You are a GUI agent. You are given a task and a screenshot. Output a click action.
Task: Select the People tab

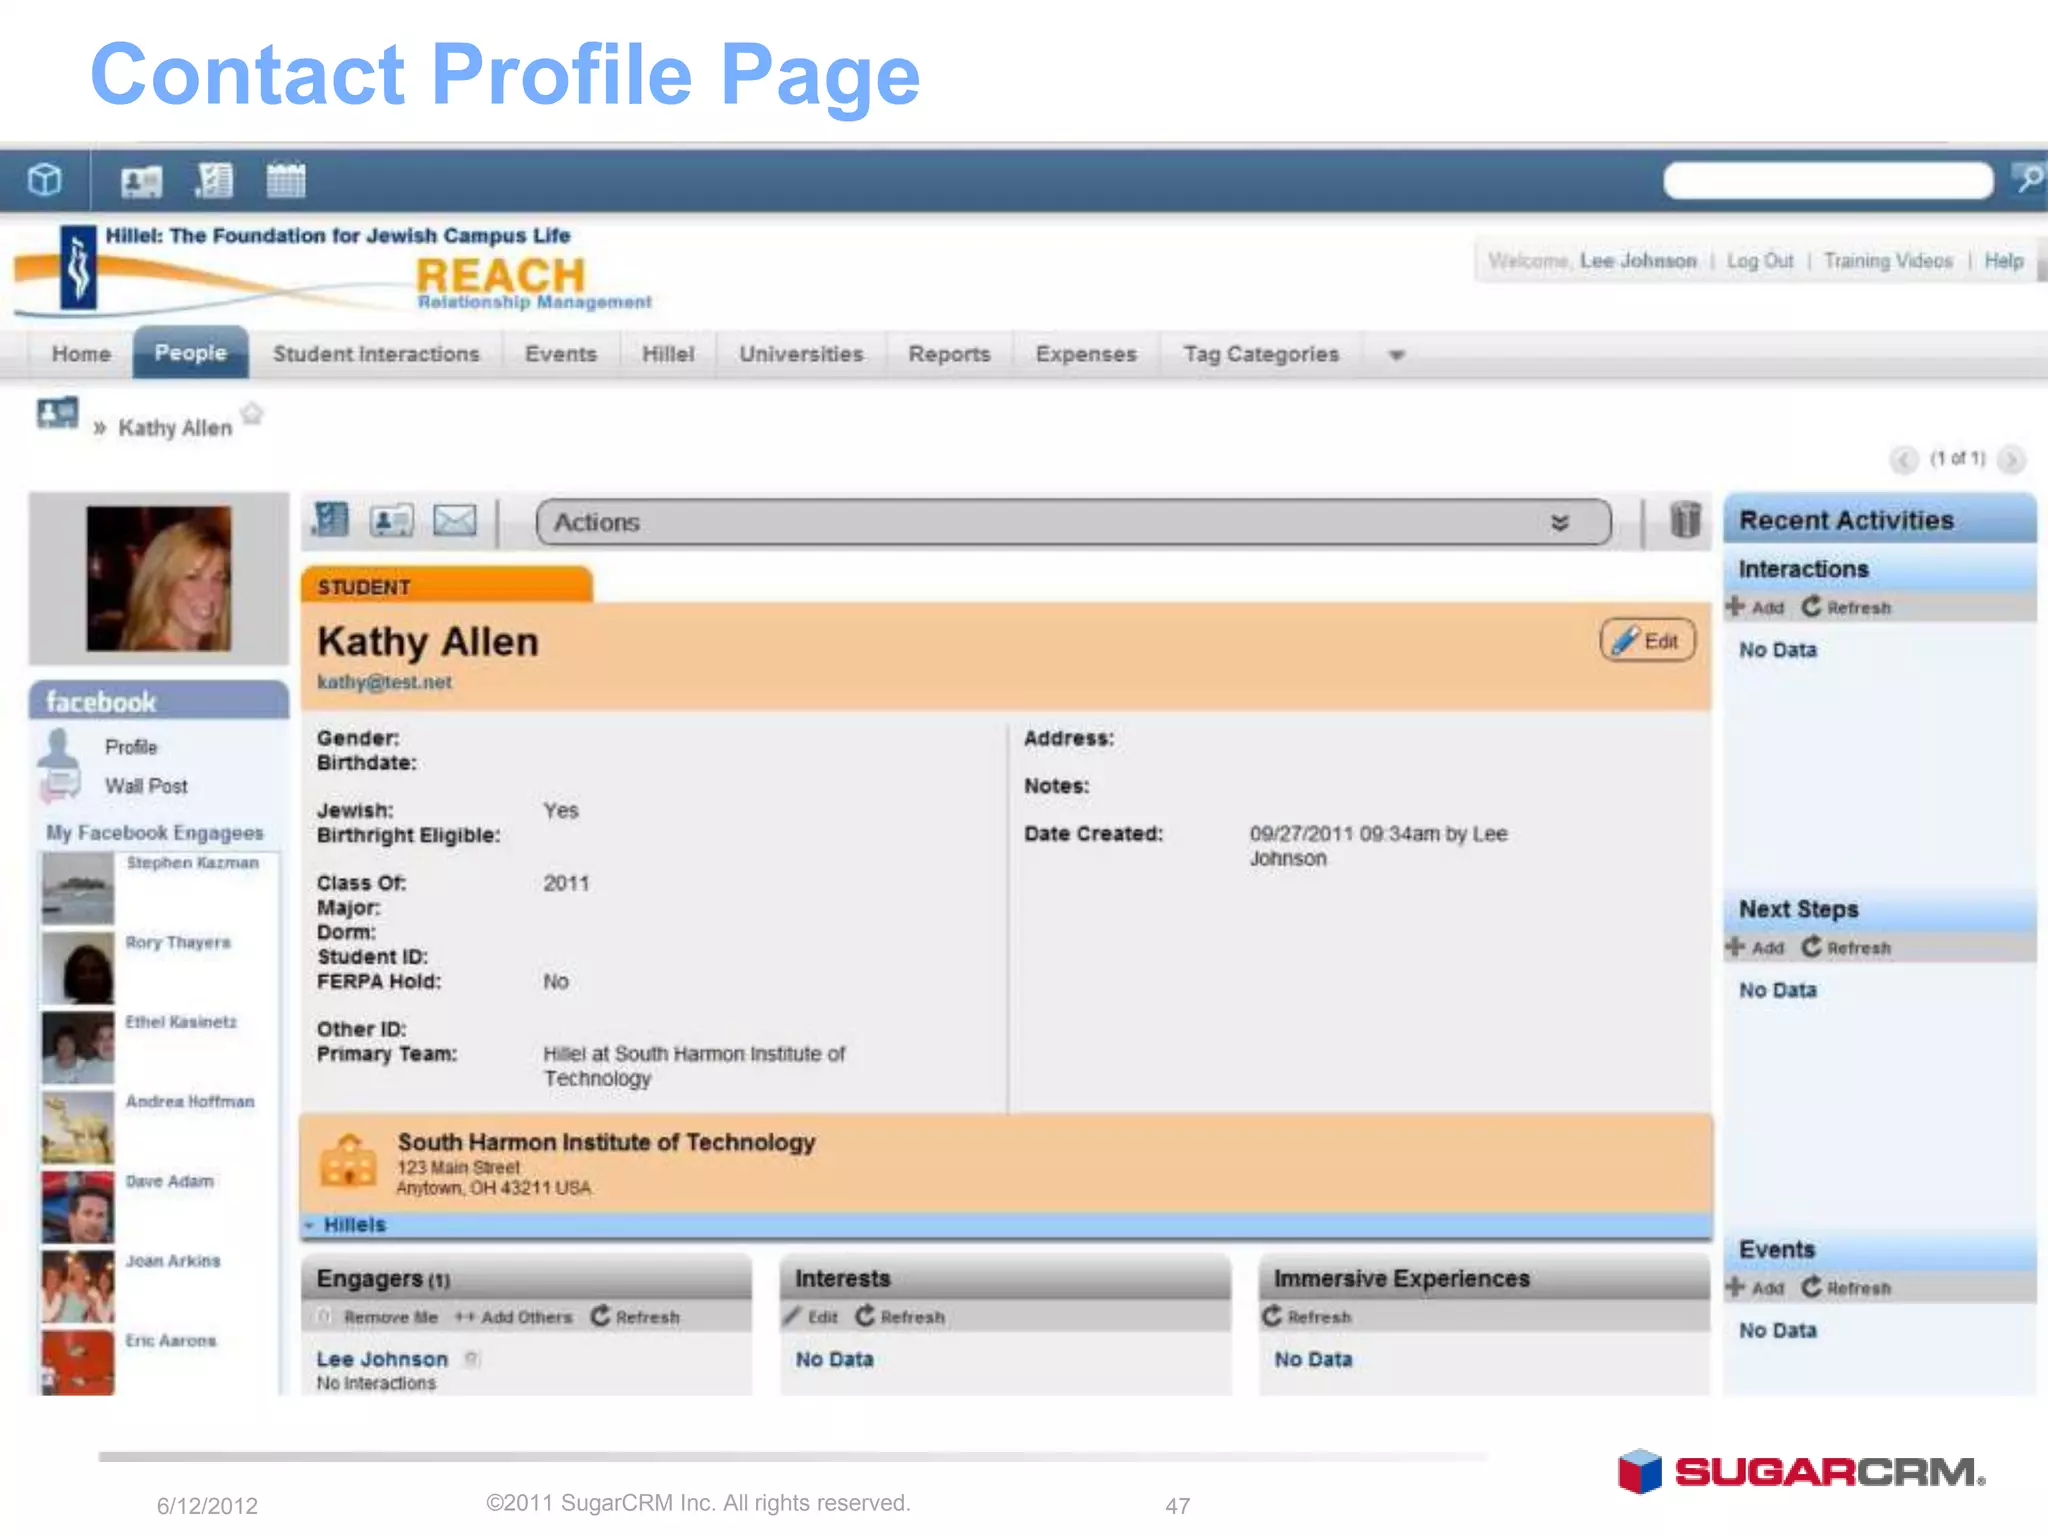click(190, 353)
